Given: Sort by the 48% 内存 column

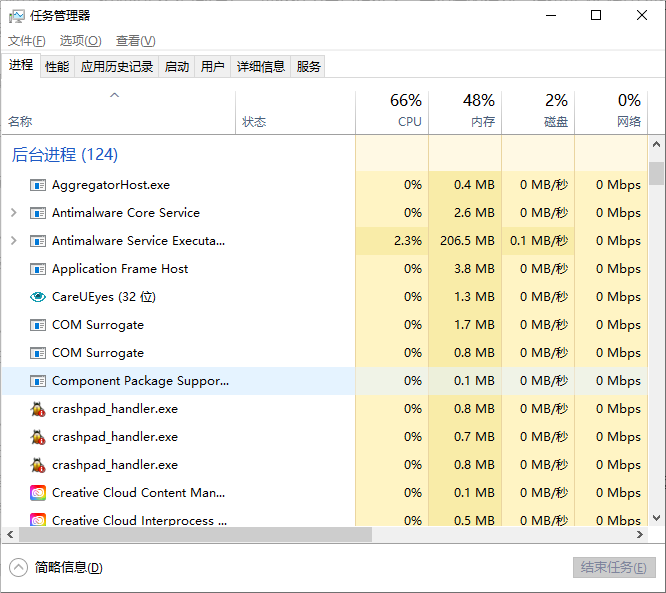Looking at the screenshot, I should 465,112.
